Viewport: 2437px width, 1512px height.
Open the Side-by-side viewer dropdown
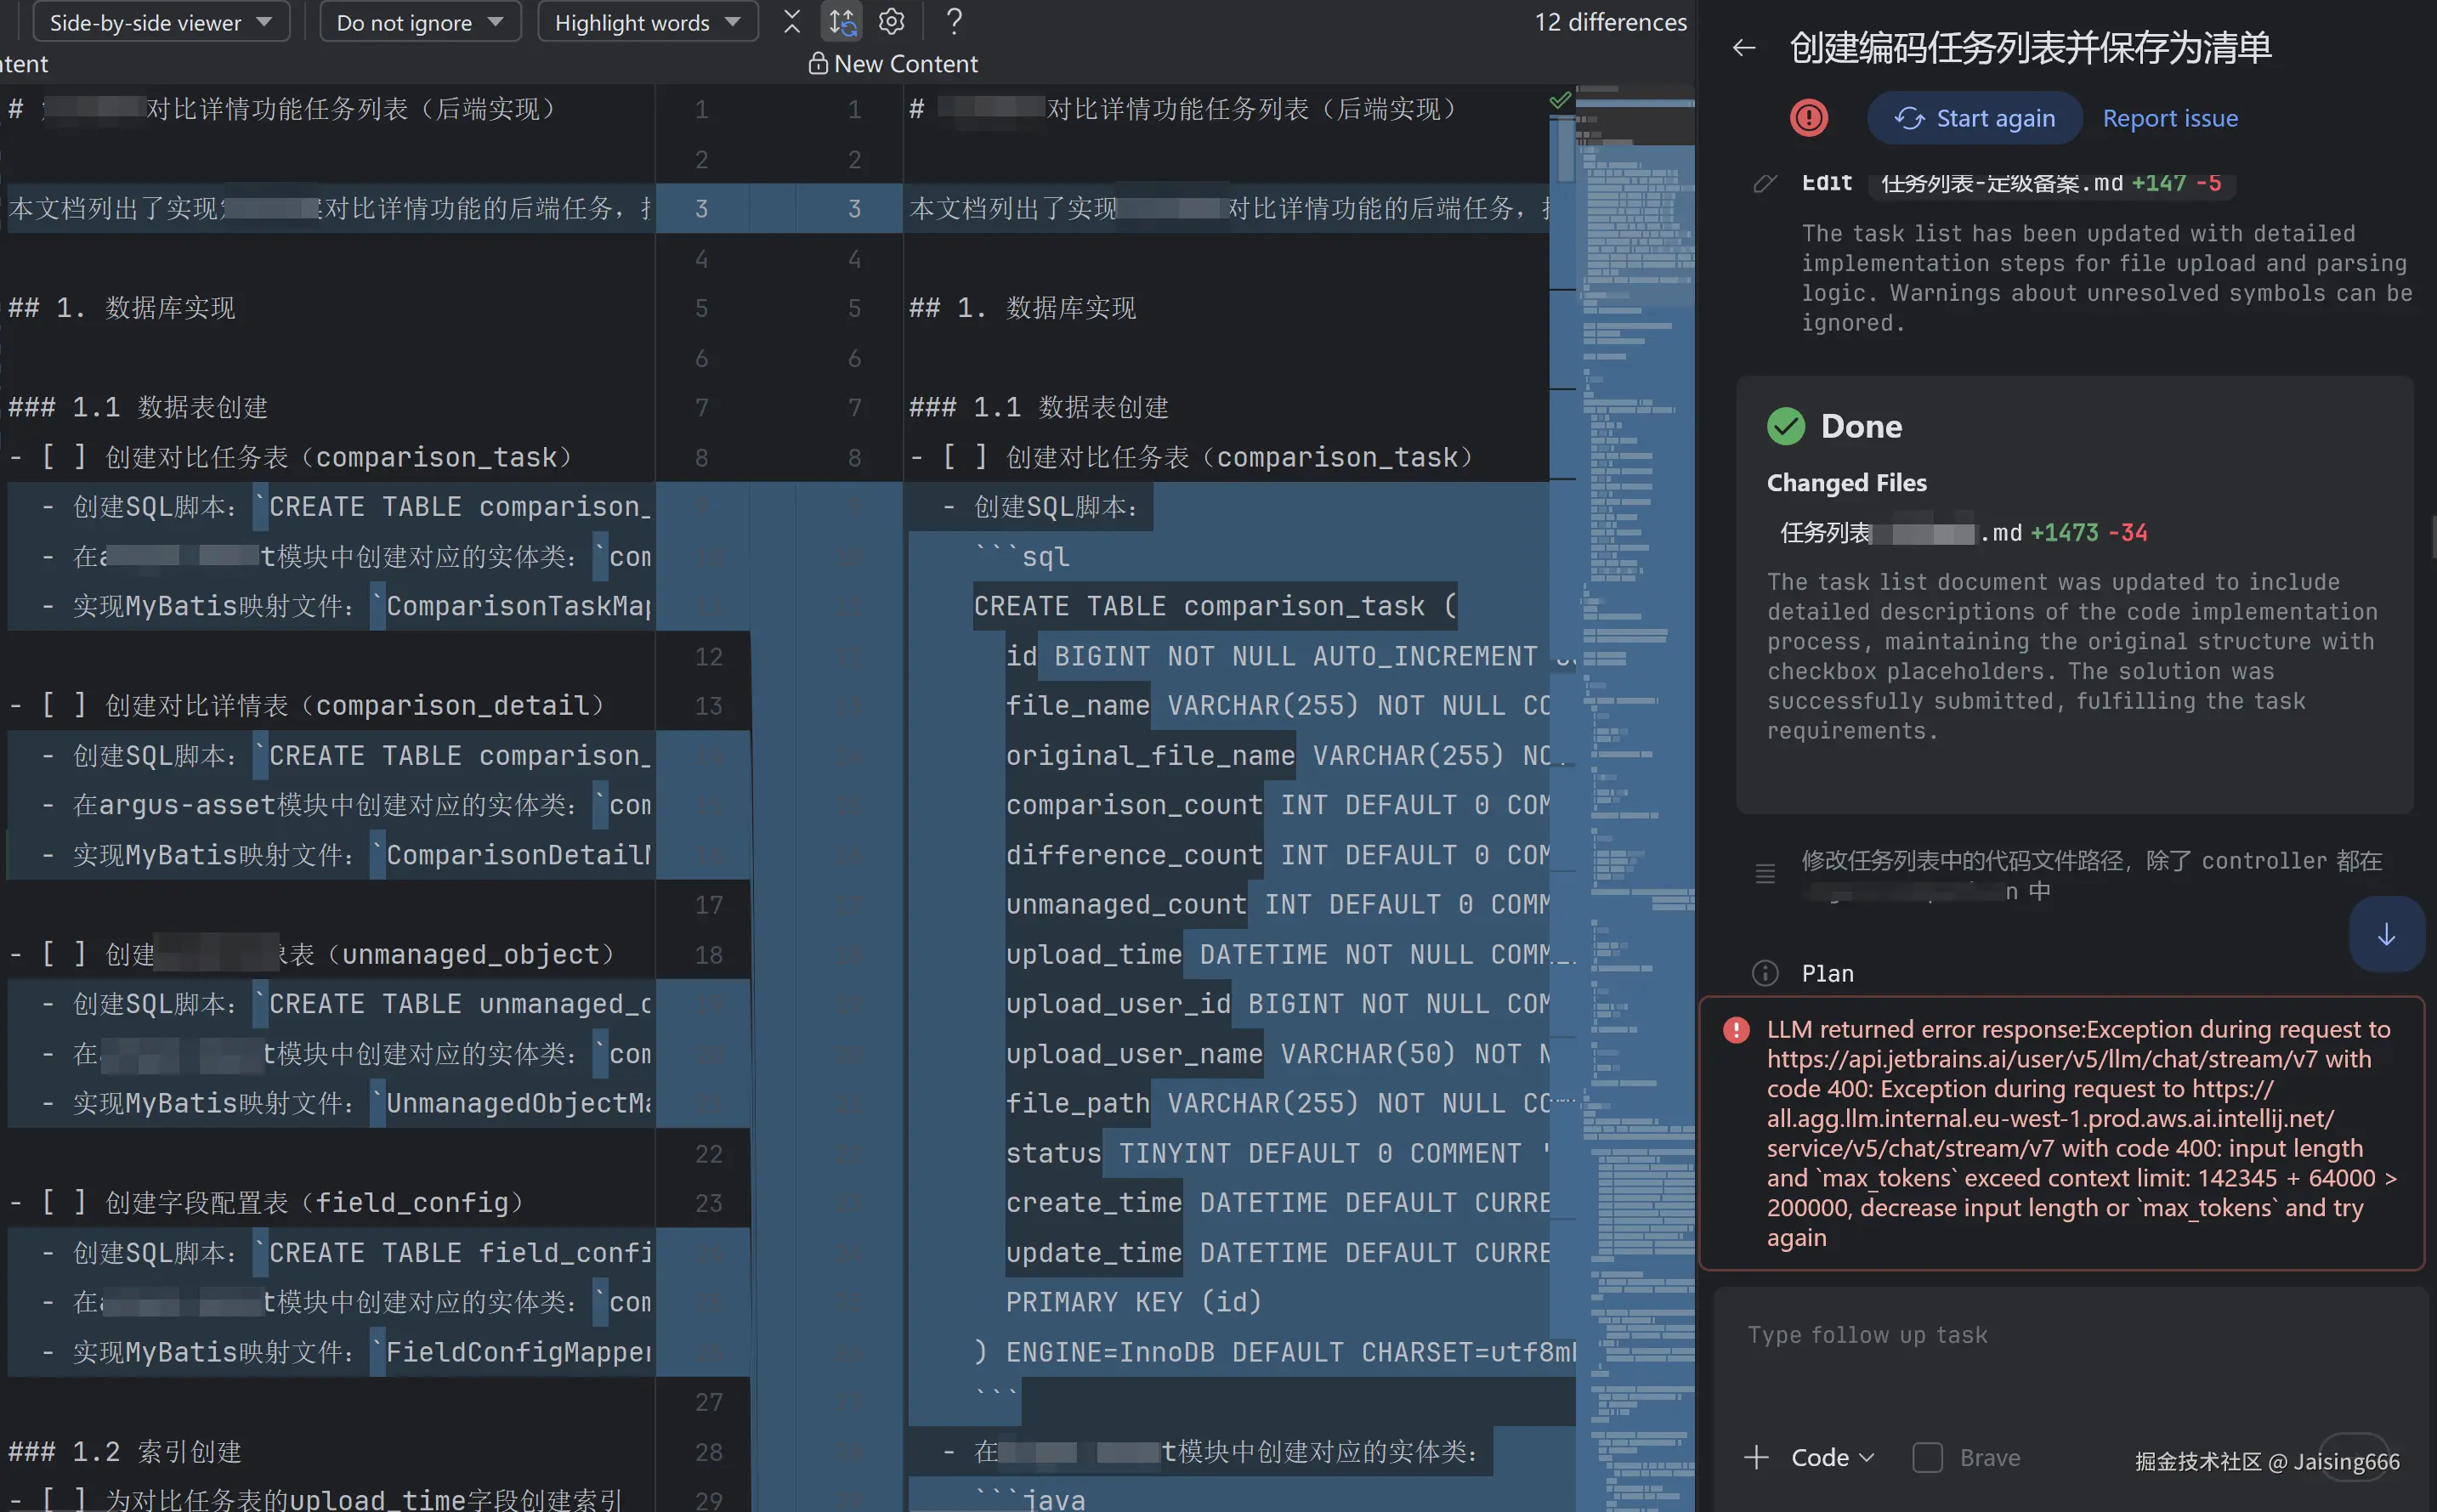[x=160, y=22]
